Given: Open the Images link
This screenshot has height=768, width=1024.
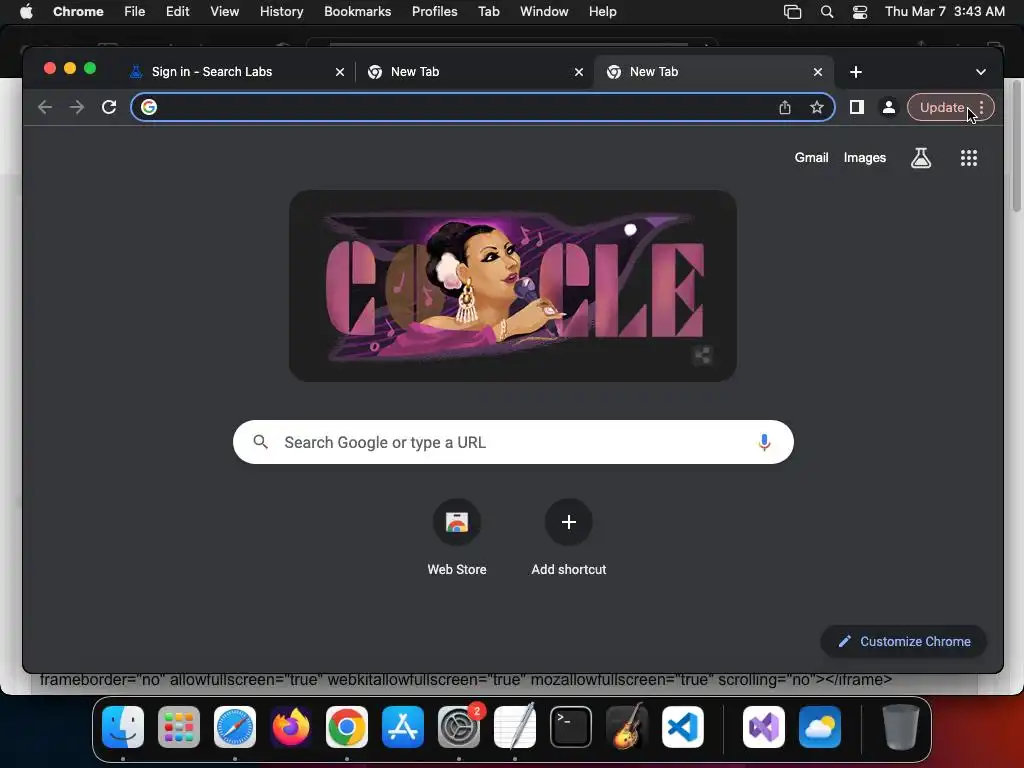Looking at the screenshot, I should [x=865, y=157].
